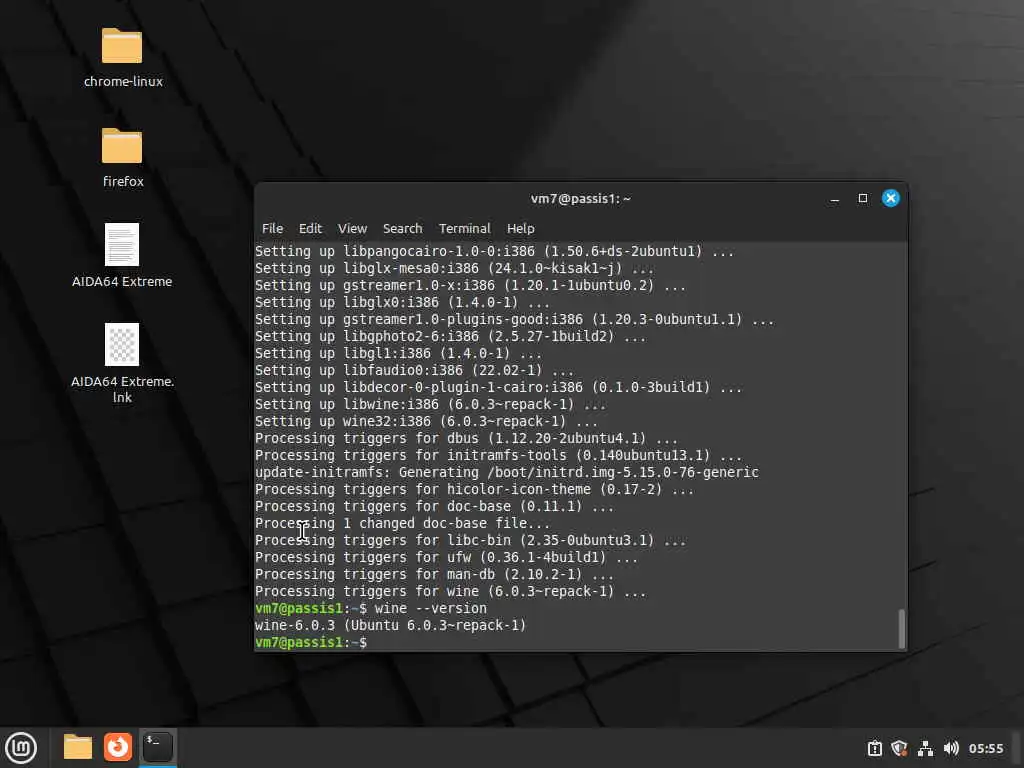The image size is (1024, 768).
Task: Select the AIDA64 Extreme.lnk desktop icon
Action: pyautogui.click(x=122, y=344)
